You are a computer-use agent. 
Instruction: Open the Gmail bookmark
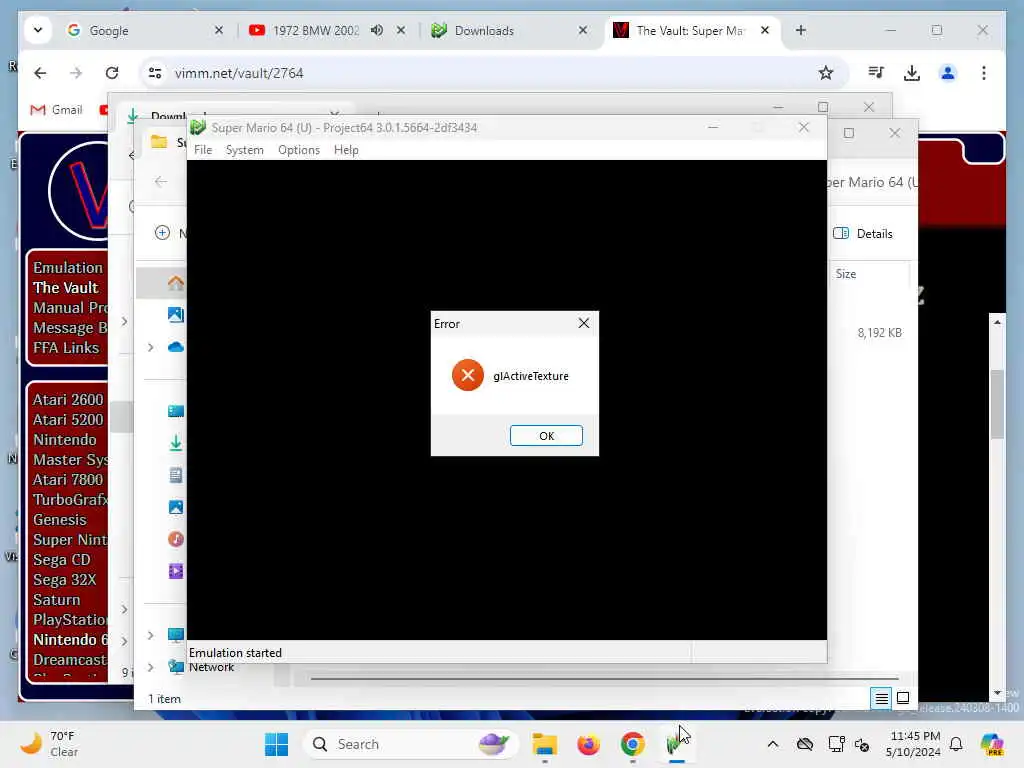pos(57,110)
